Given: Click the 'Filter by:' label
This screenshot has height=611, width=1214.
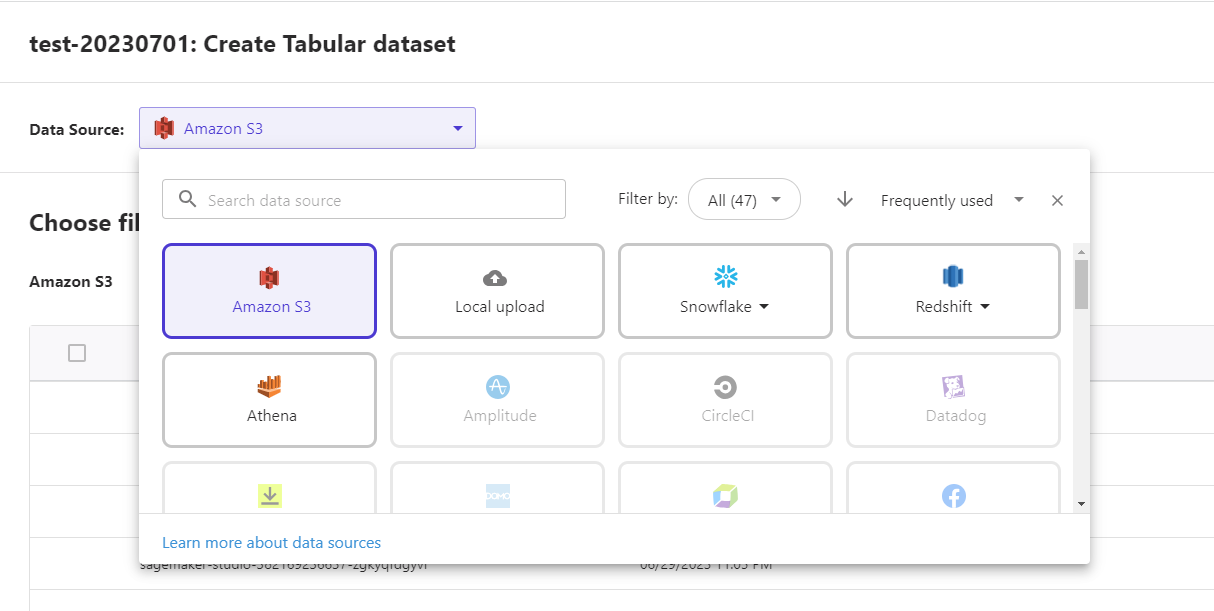Looking at the screenshot, I should (648, 199).
